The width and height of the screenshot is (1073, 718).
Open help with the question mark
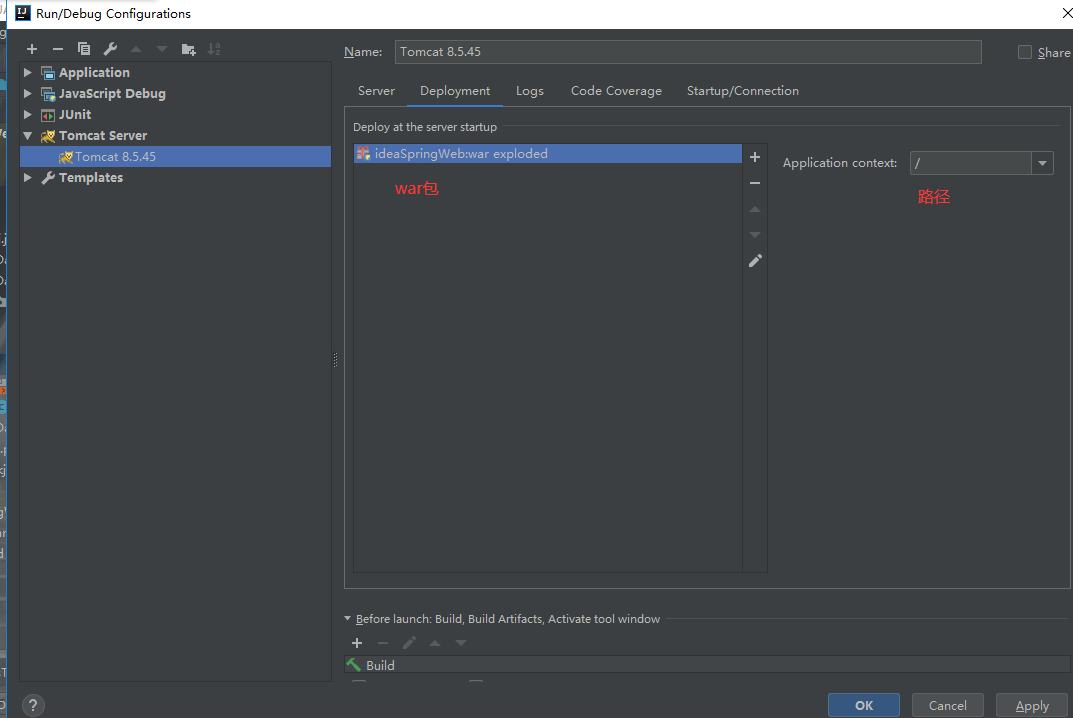(33, 705)
